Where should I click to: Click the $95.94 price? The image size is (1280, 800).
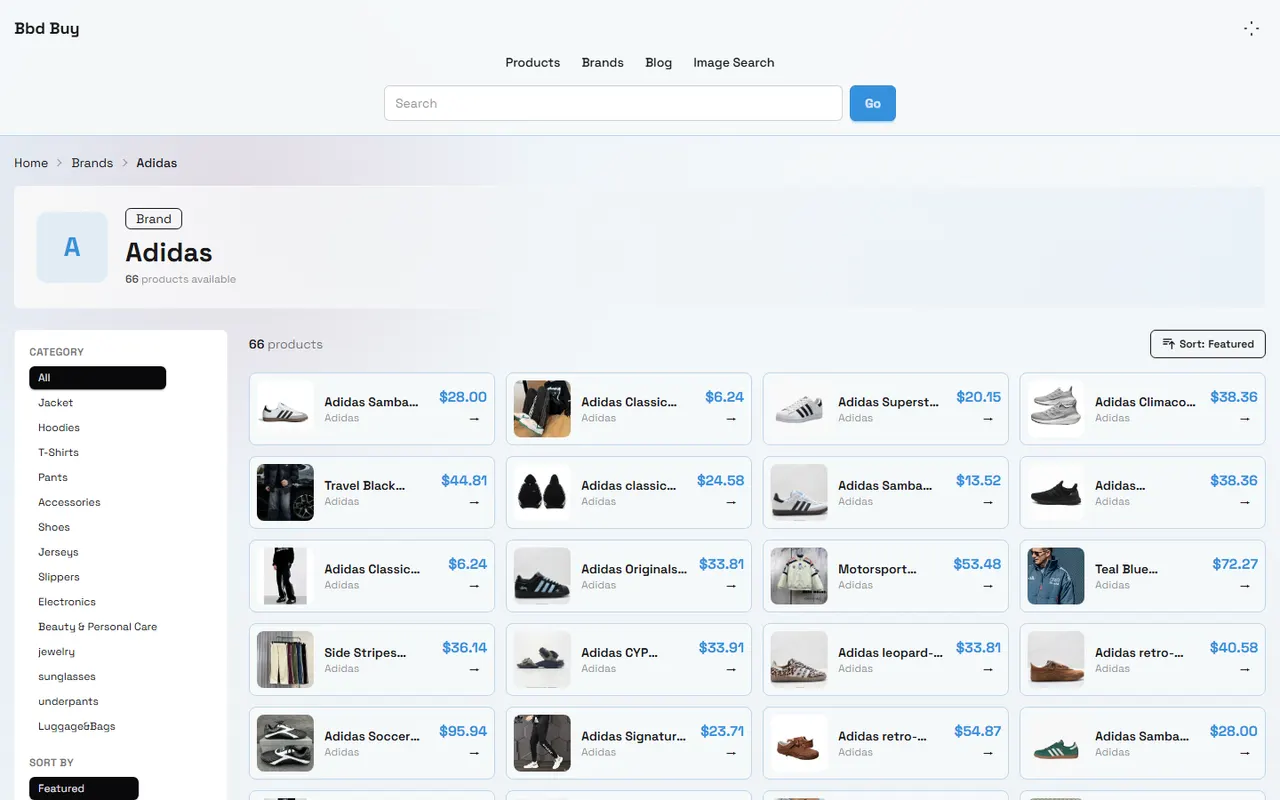463,731
